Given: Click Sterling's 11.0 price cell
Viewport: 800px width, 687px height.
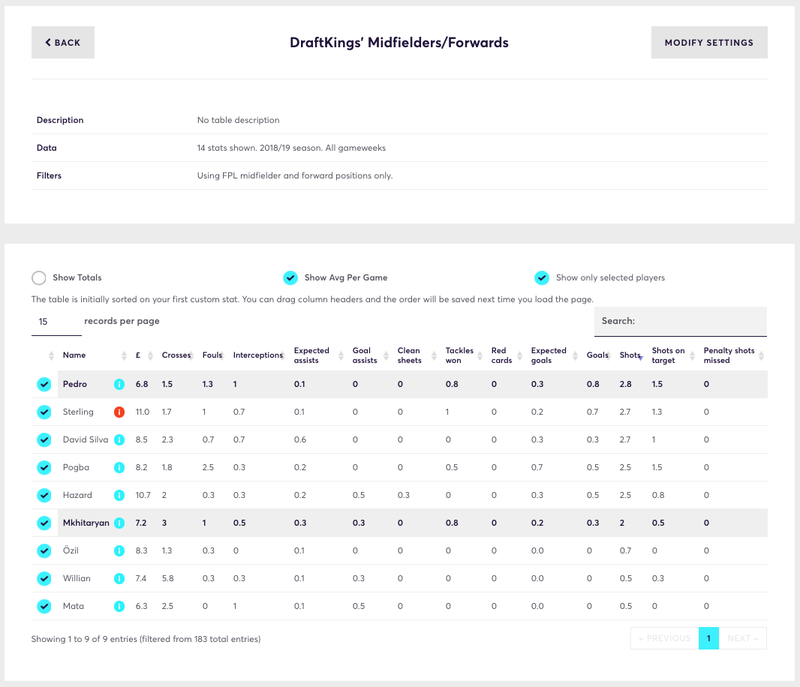Looking at the screenshot, I should (x=142, y=412).
